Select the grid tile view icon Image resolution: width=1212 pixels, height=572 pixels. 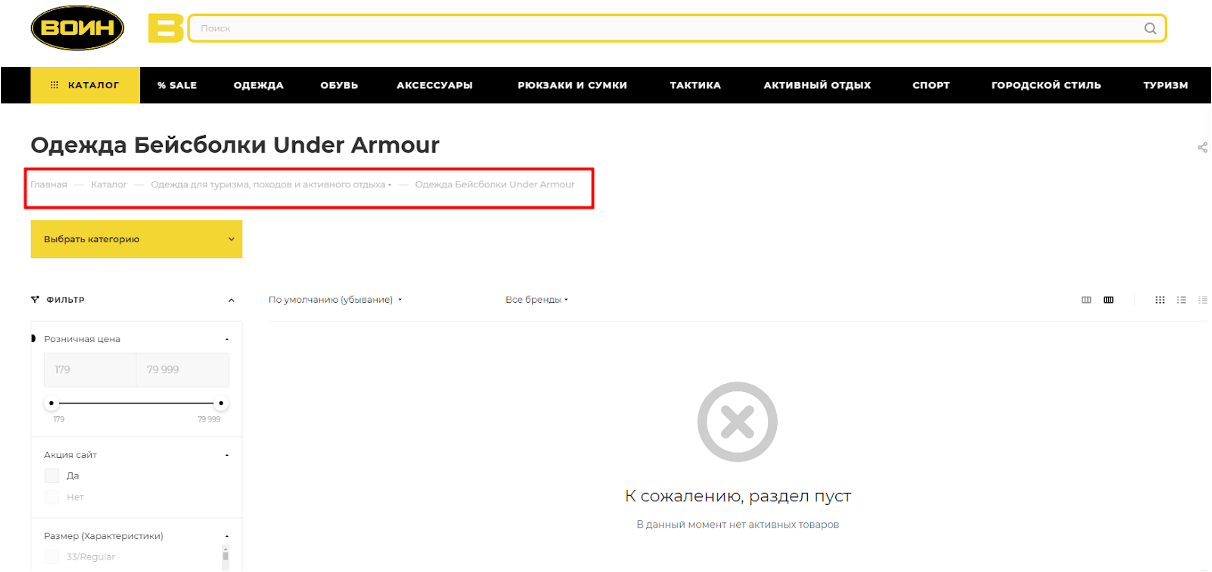click(x=1160, y=299)
